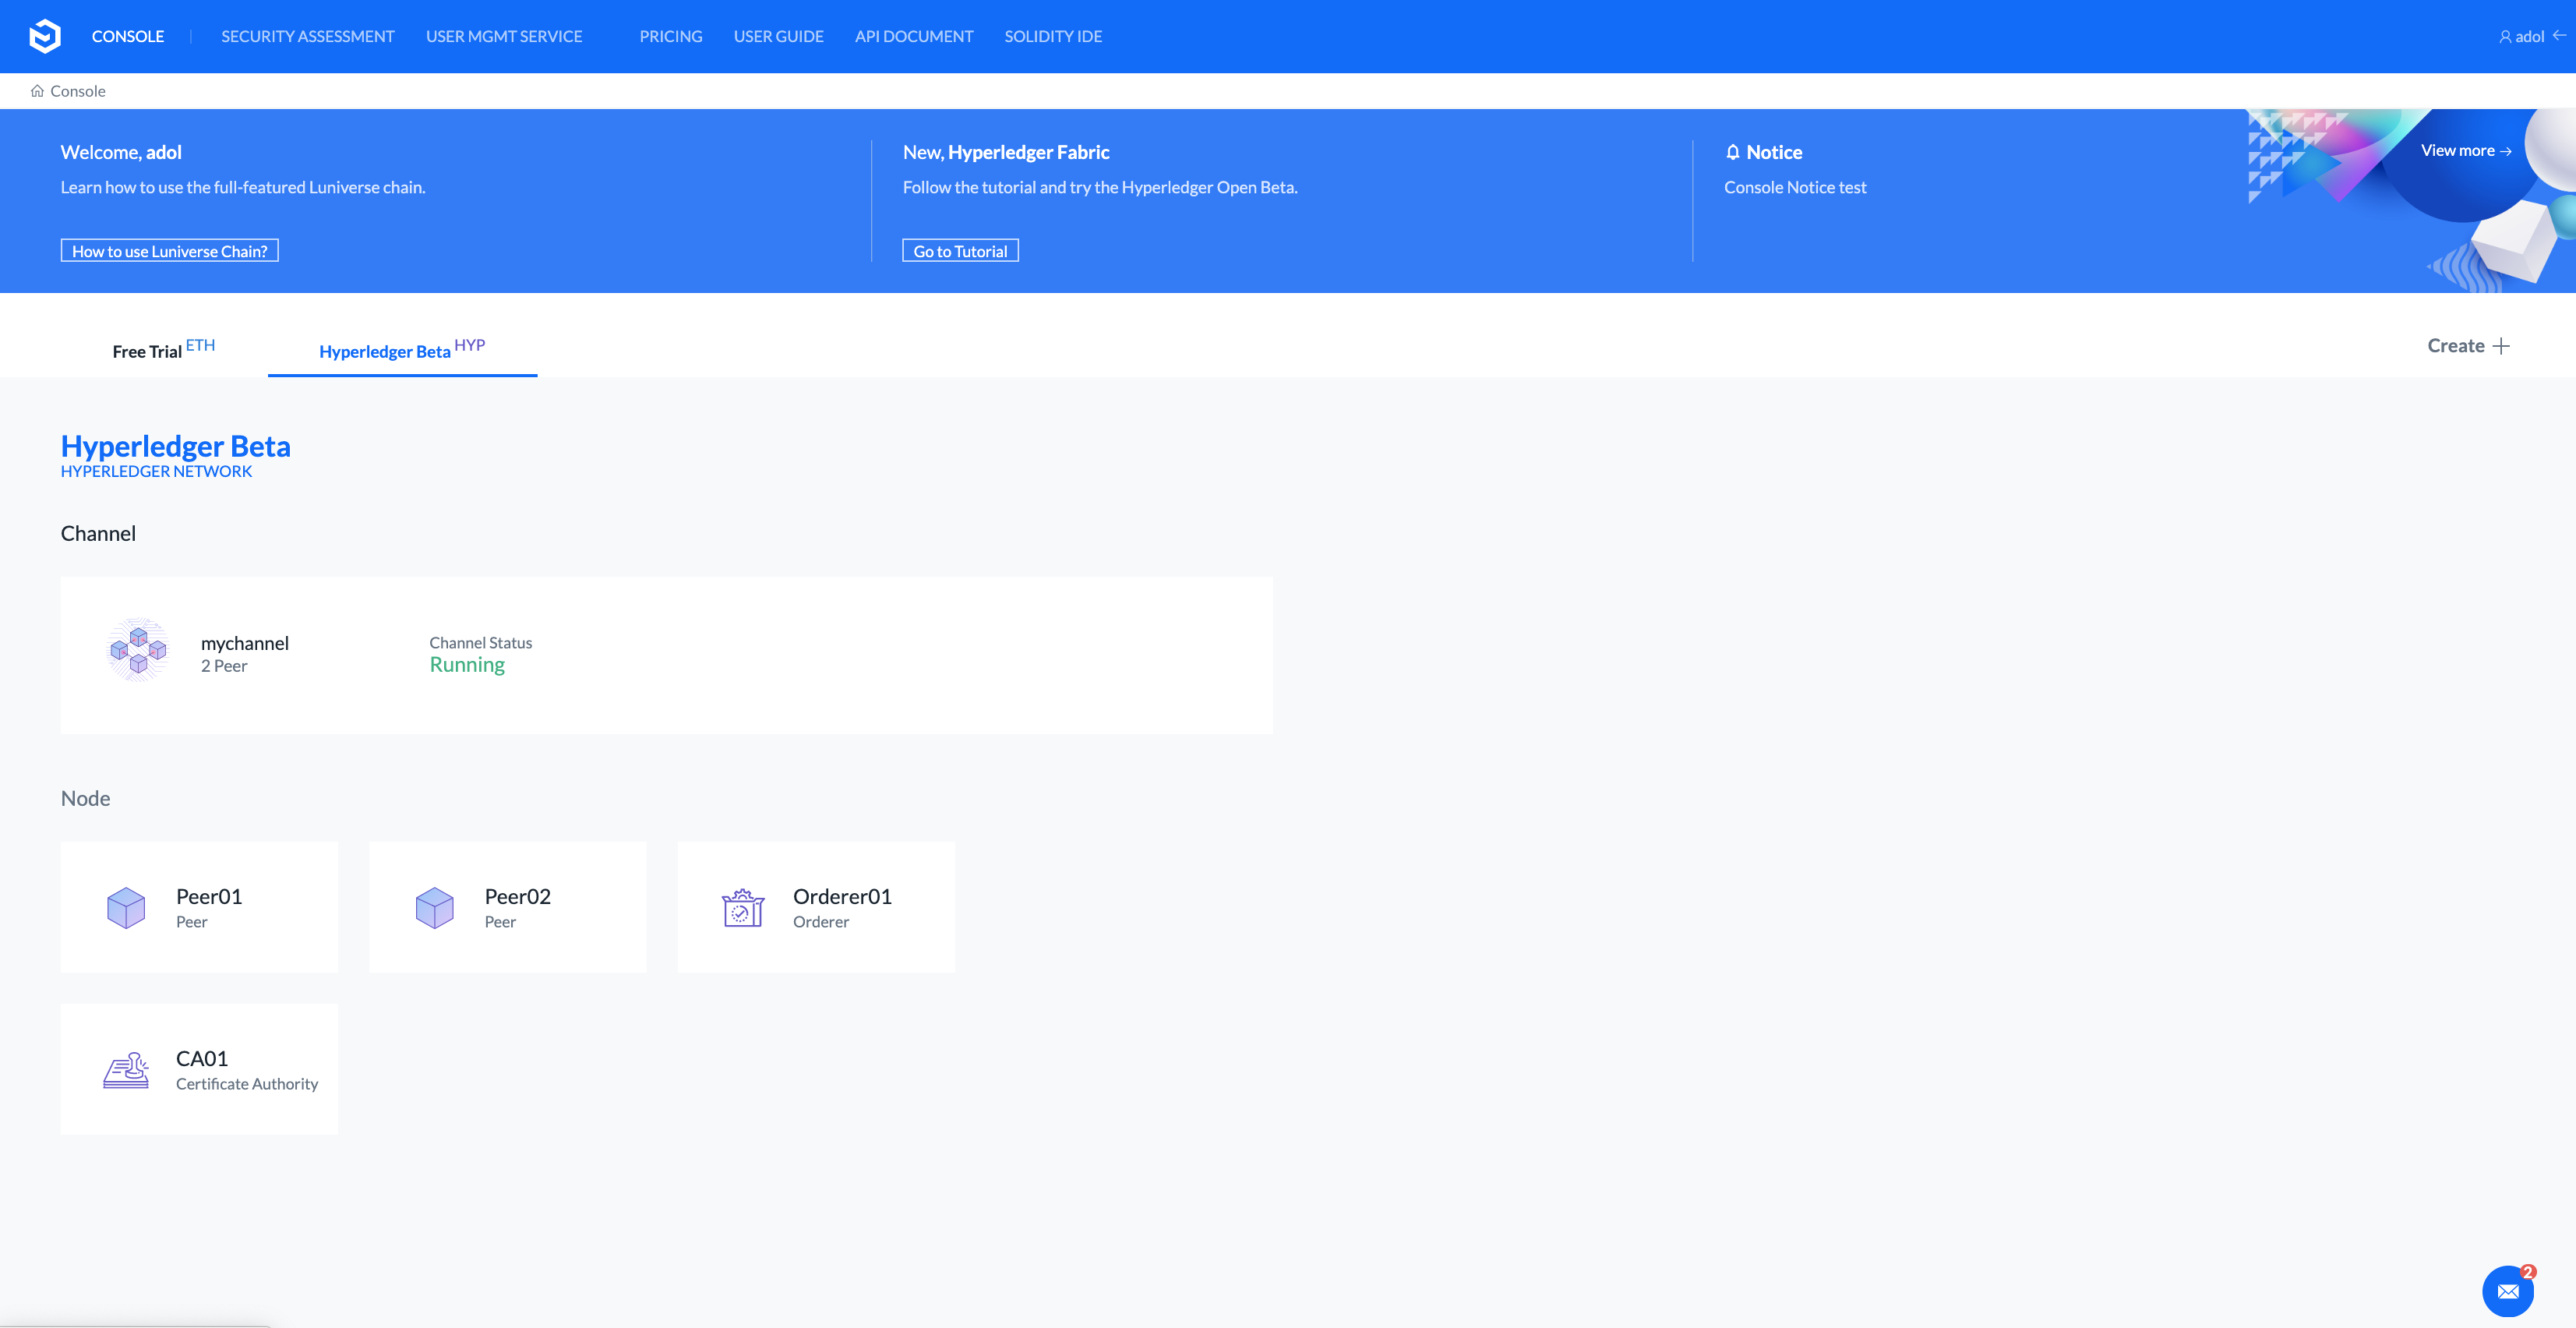Viewport: 2576px width, 1328px height.
Task: Open Security Assessment menu item
Action: 308,36
